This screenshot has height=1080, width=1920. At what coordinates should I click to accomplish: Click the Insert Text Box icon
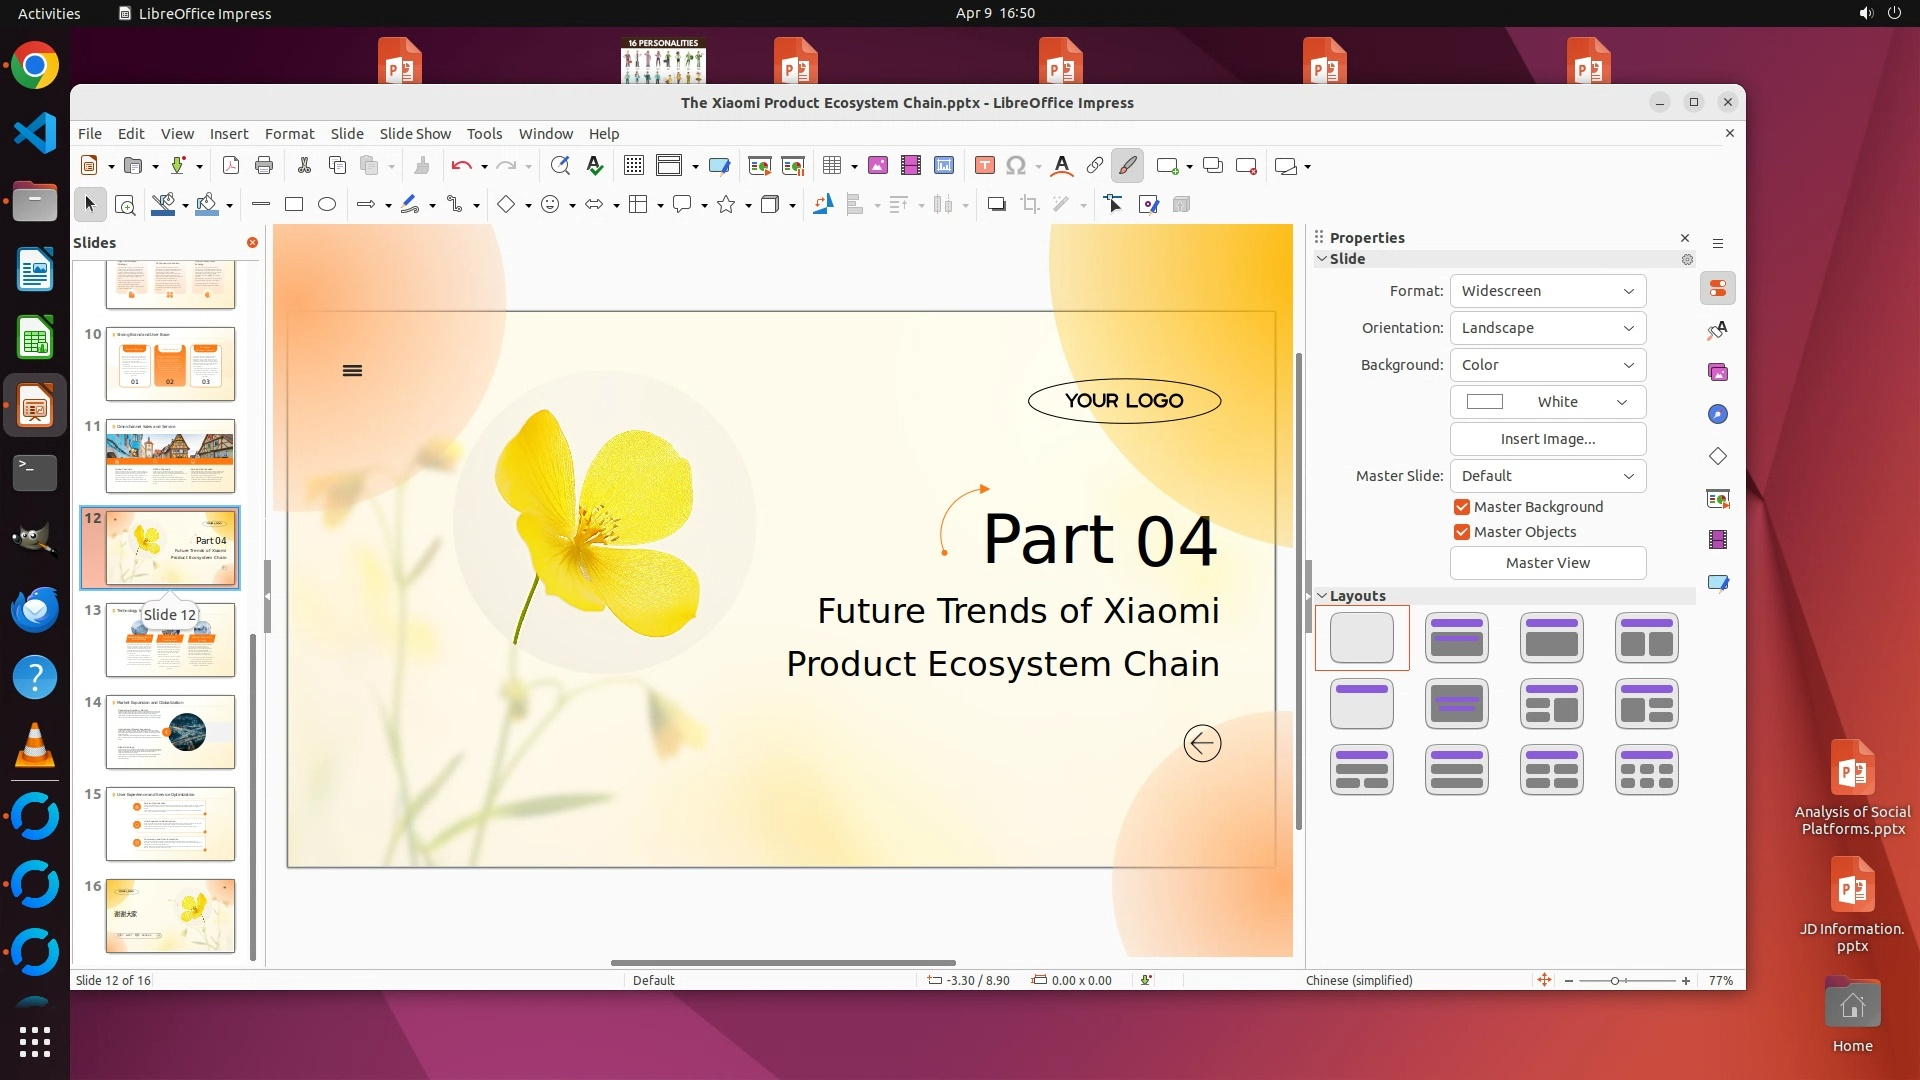985,166
